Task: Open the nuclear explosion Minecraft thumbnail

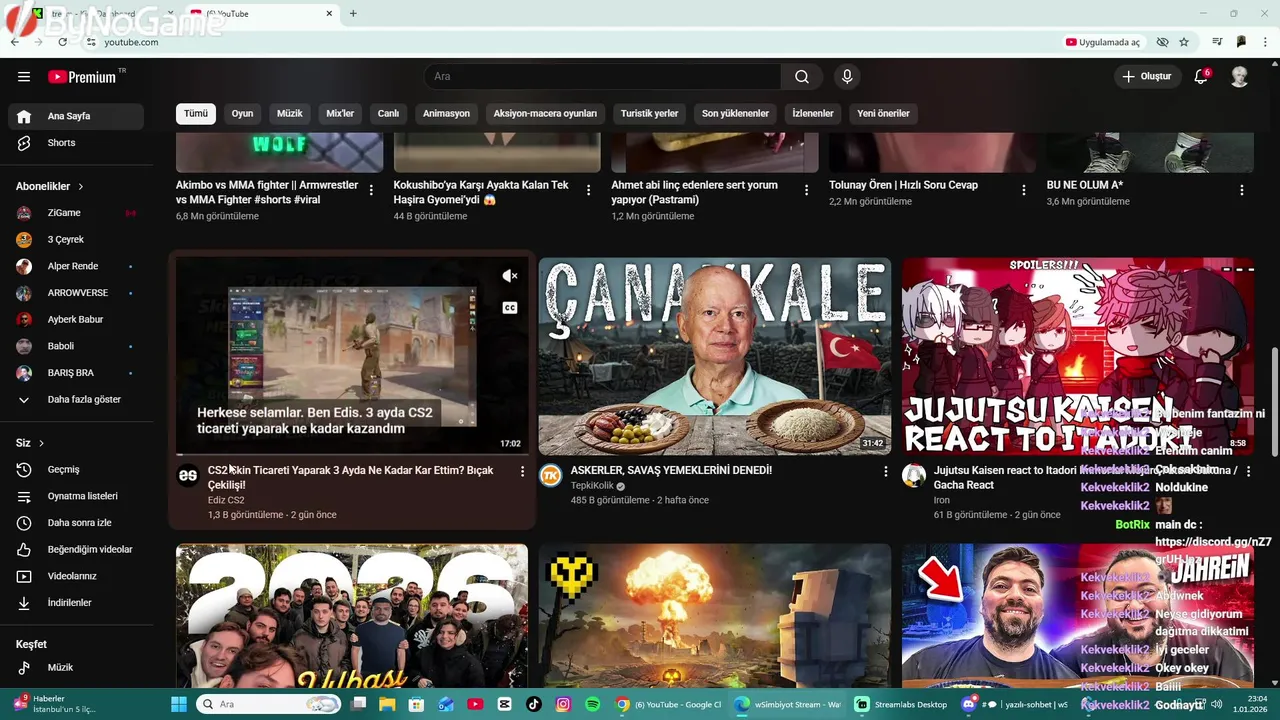Action: 715,616
